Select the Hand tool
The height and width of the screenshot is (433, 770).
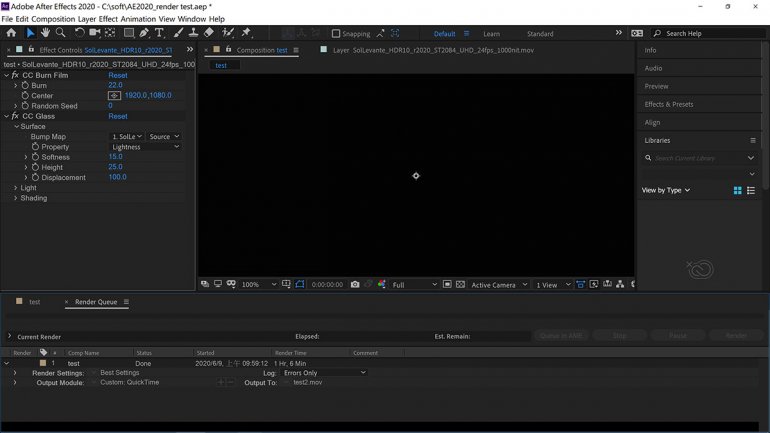coord(45,33)
